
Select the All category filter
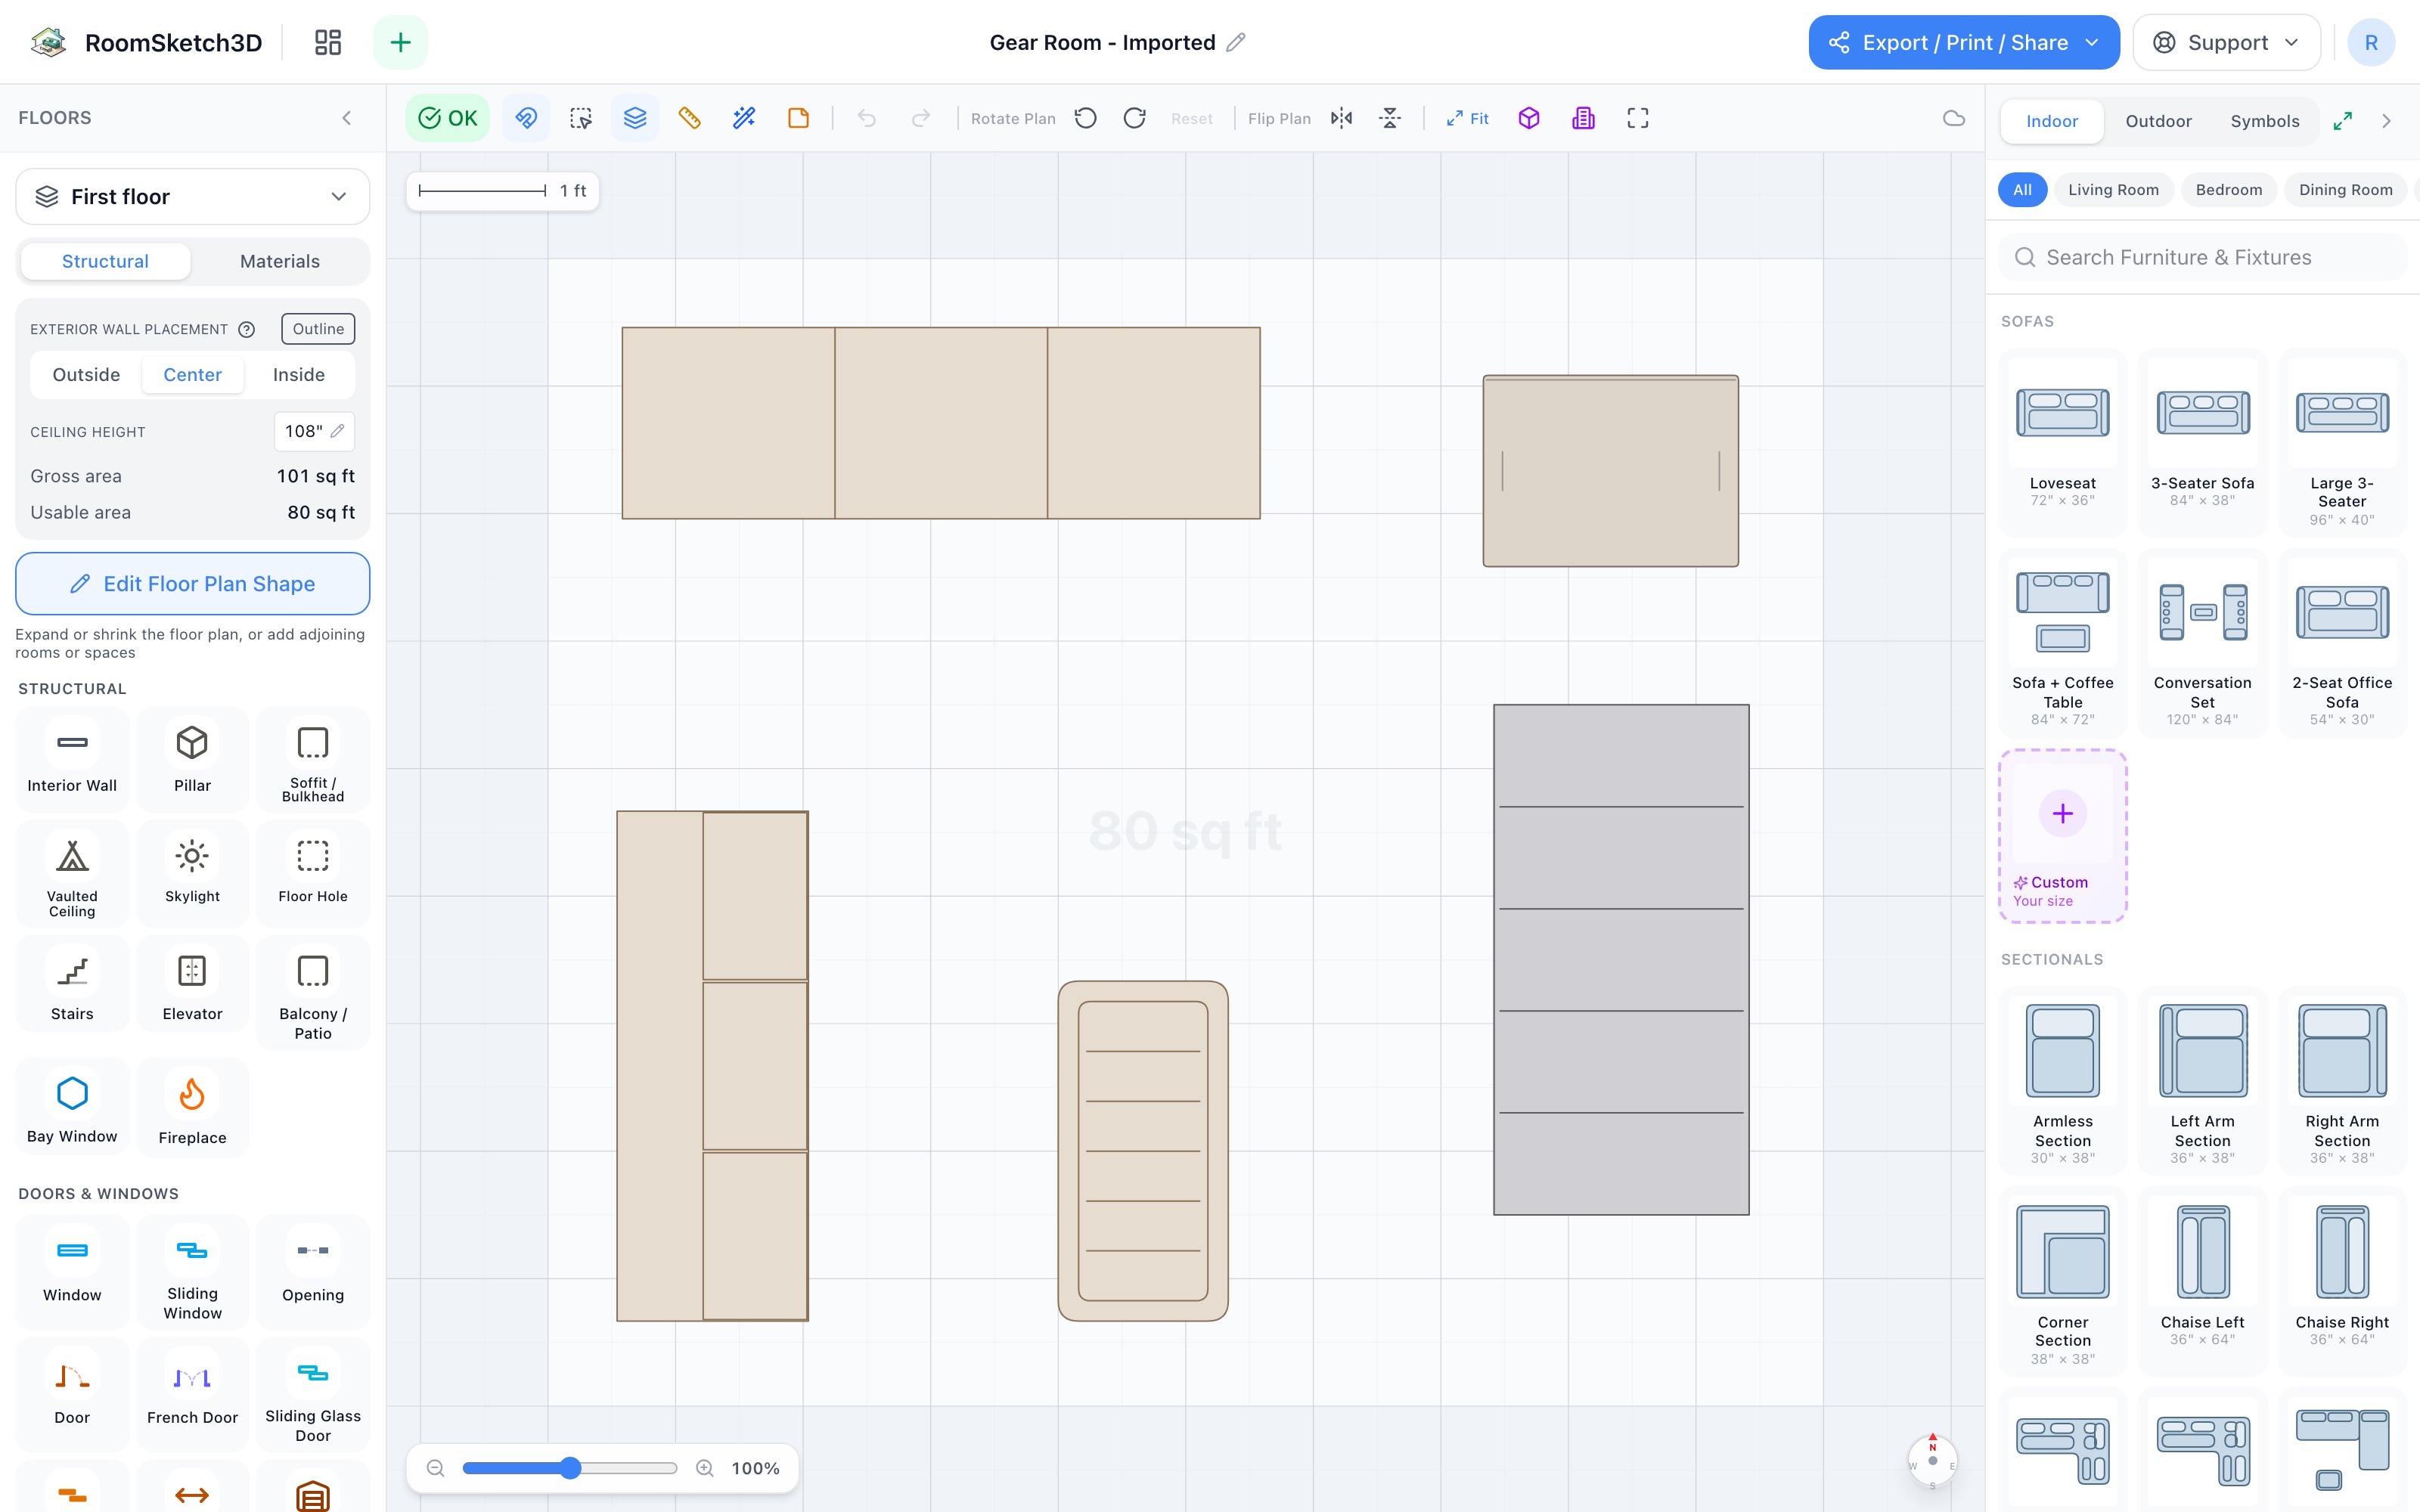2022,190
